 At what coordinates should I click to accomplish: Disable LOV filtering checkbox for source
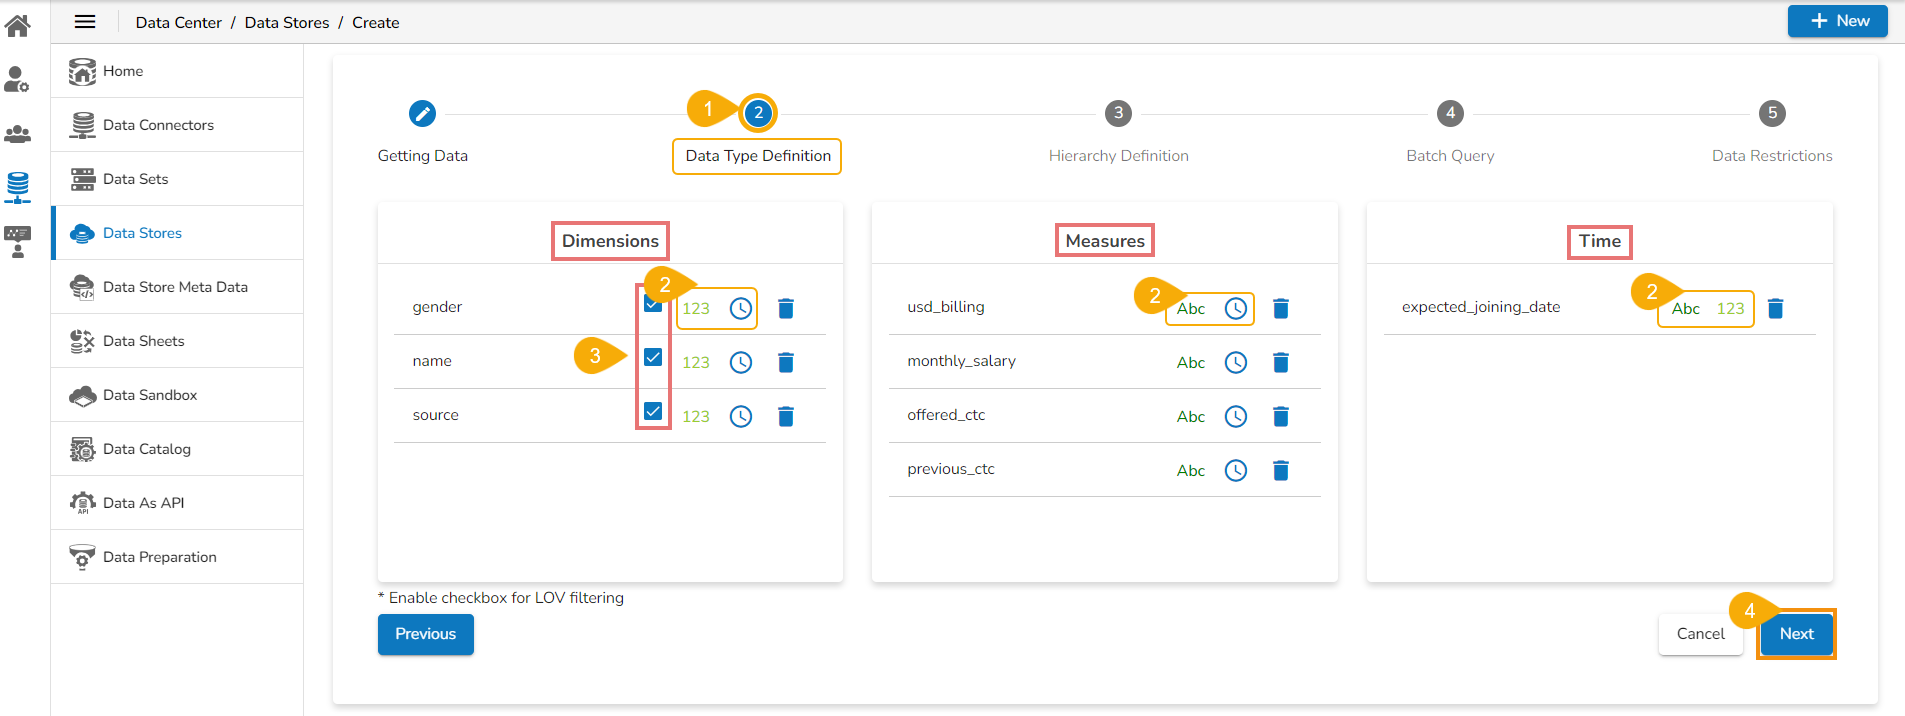(653, 411)
